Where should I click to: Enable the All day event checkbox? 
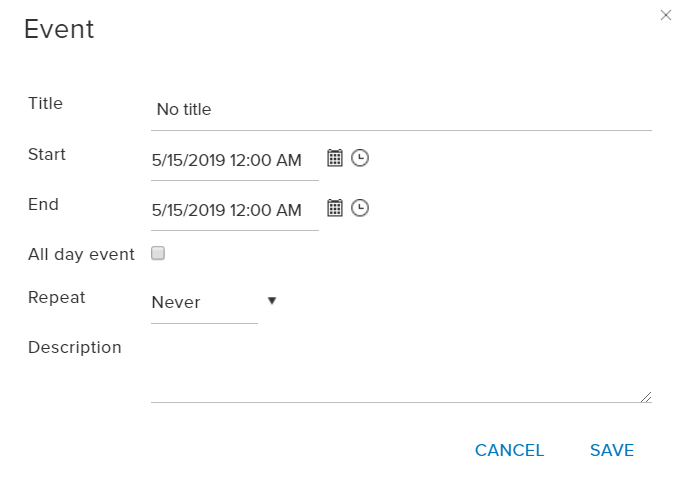click(x=158, y=254)
